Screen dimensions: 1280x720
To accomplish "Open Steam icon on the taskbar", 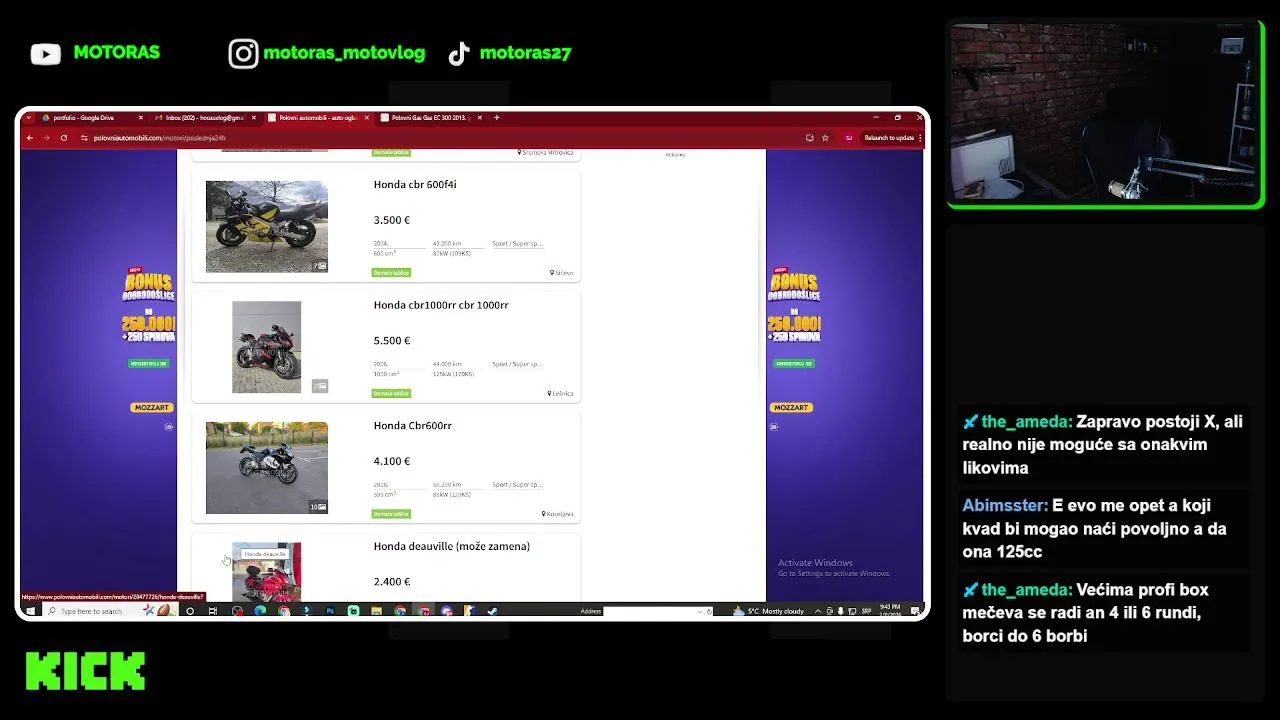I will 491,611.
